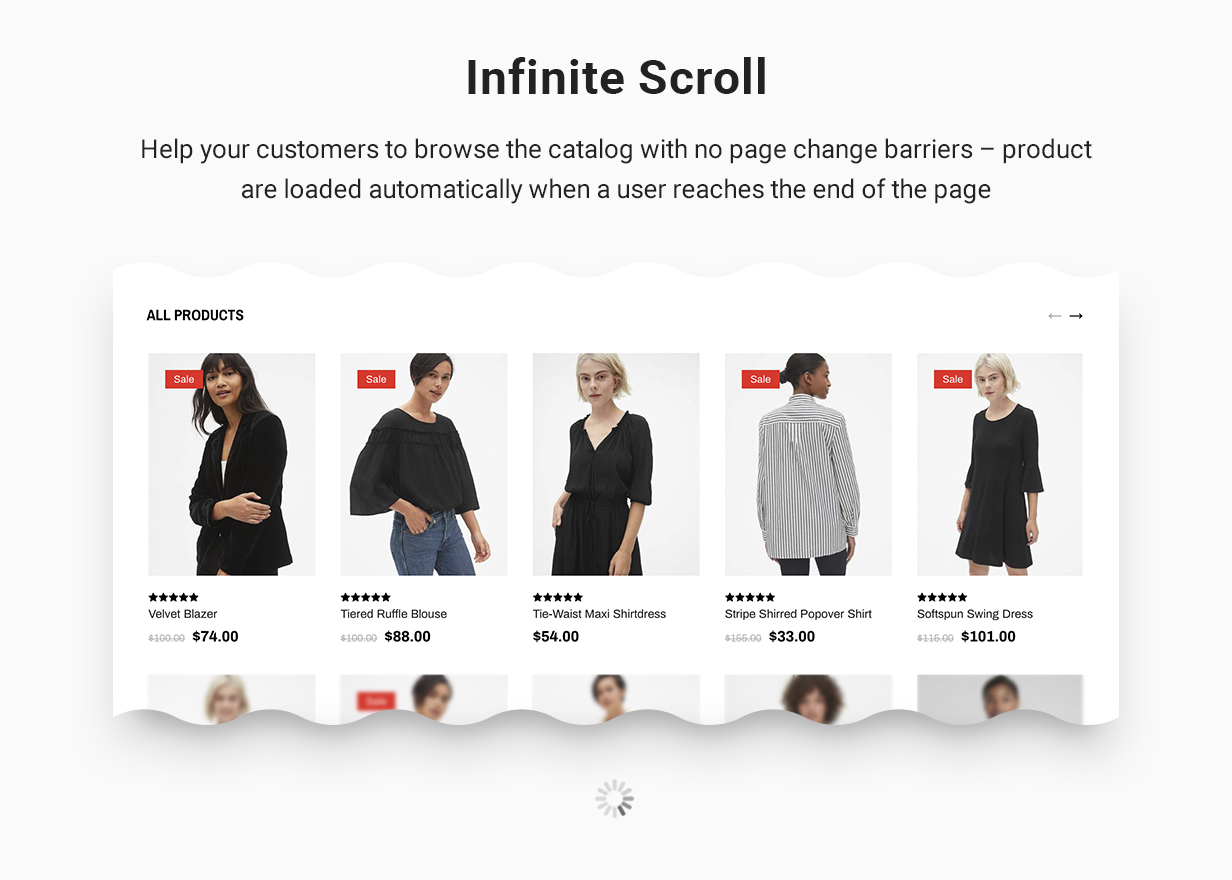Click the Sale badge on Tiered Ruffle Blouse
The width and height of the screenshot is (1232, 880).
376,379
